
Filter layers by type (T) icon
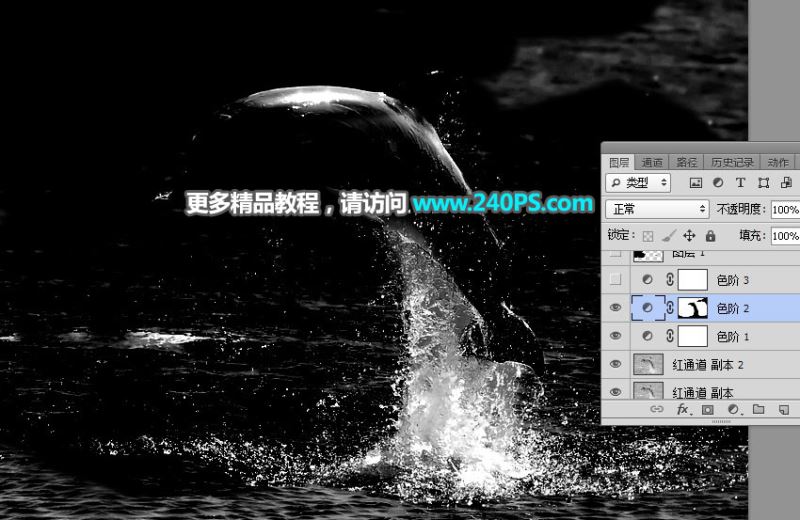(740, 183)
